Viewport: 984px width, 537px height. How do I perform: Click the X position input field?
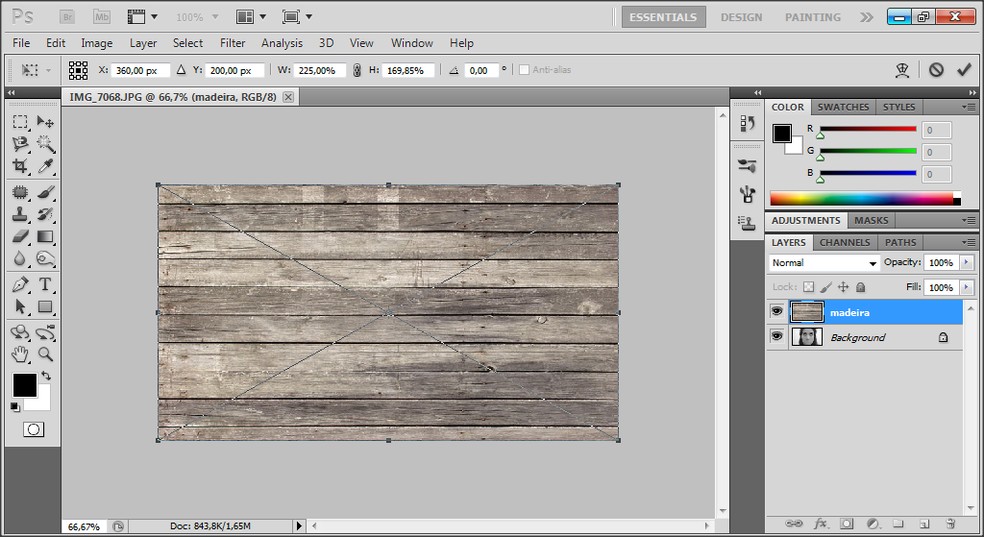[x=141, y=71]
